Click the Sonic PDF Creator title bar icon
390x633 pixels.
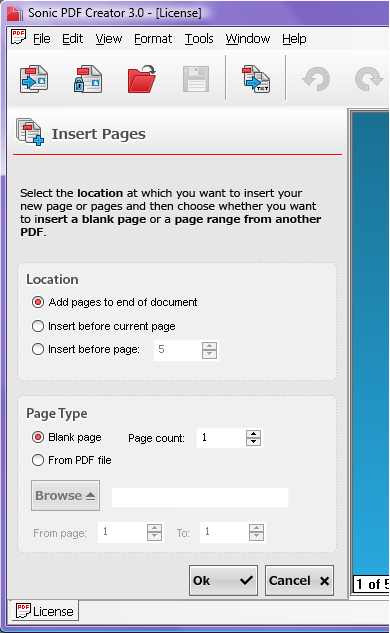[x=15, y=13]
